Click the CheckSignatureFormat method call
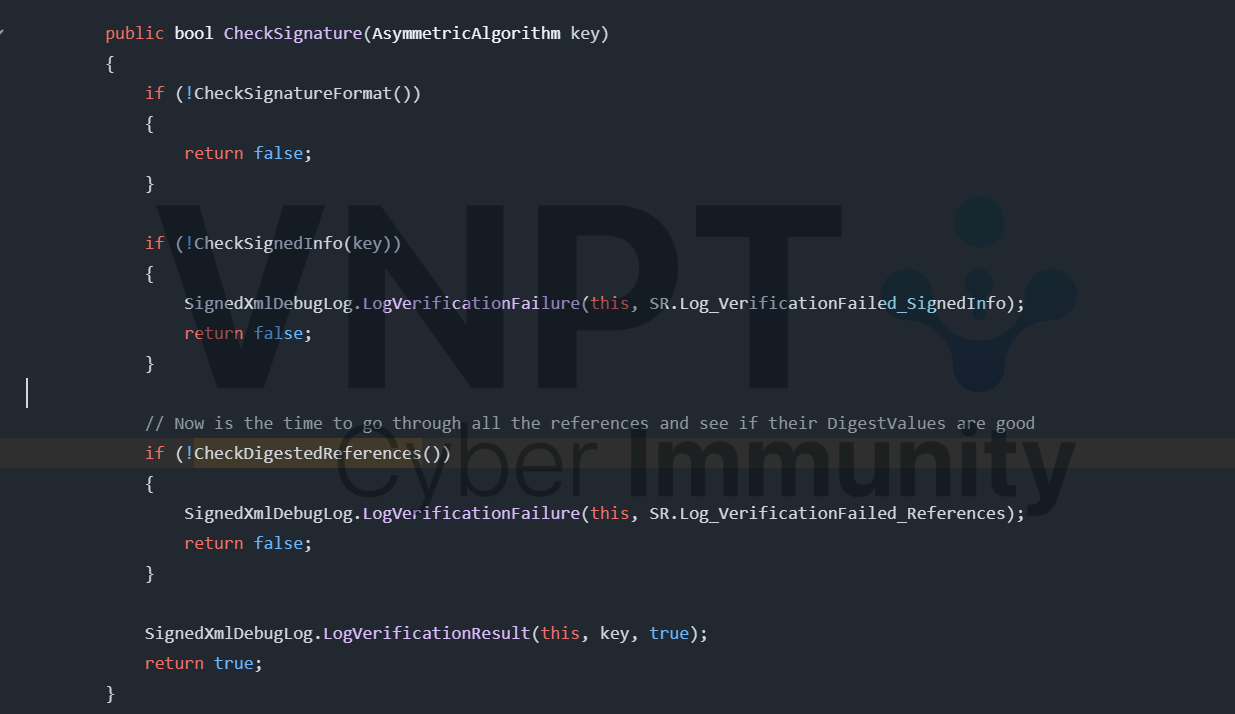1235x714 pixels. [292, 93]
